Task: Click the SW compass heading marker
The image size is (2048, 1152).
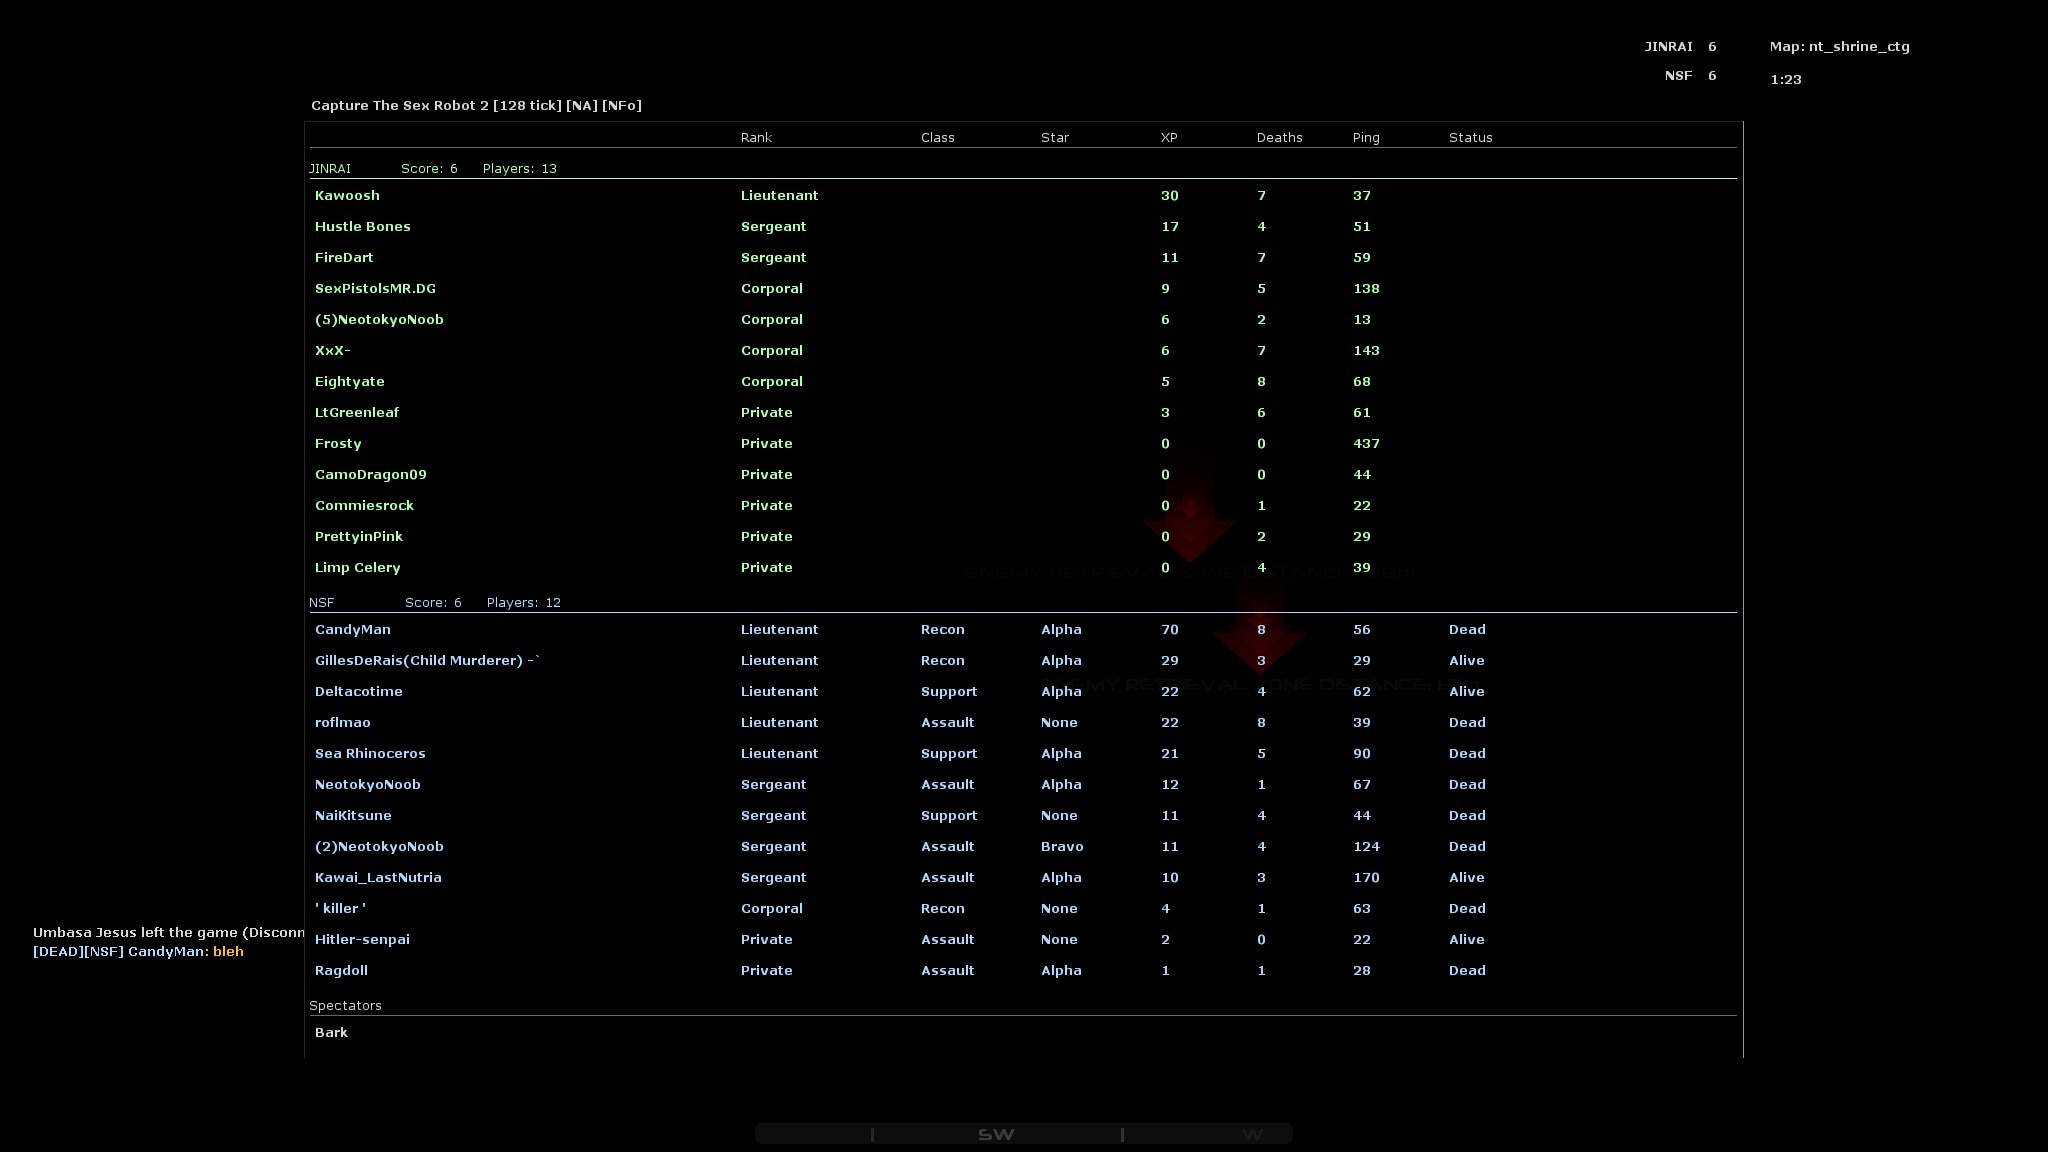Action: (x=995, y=1134)
